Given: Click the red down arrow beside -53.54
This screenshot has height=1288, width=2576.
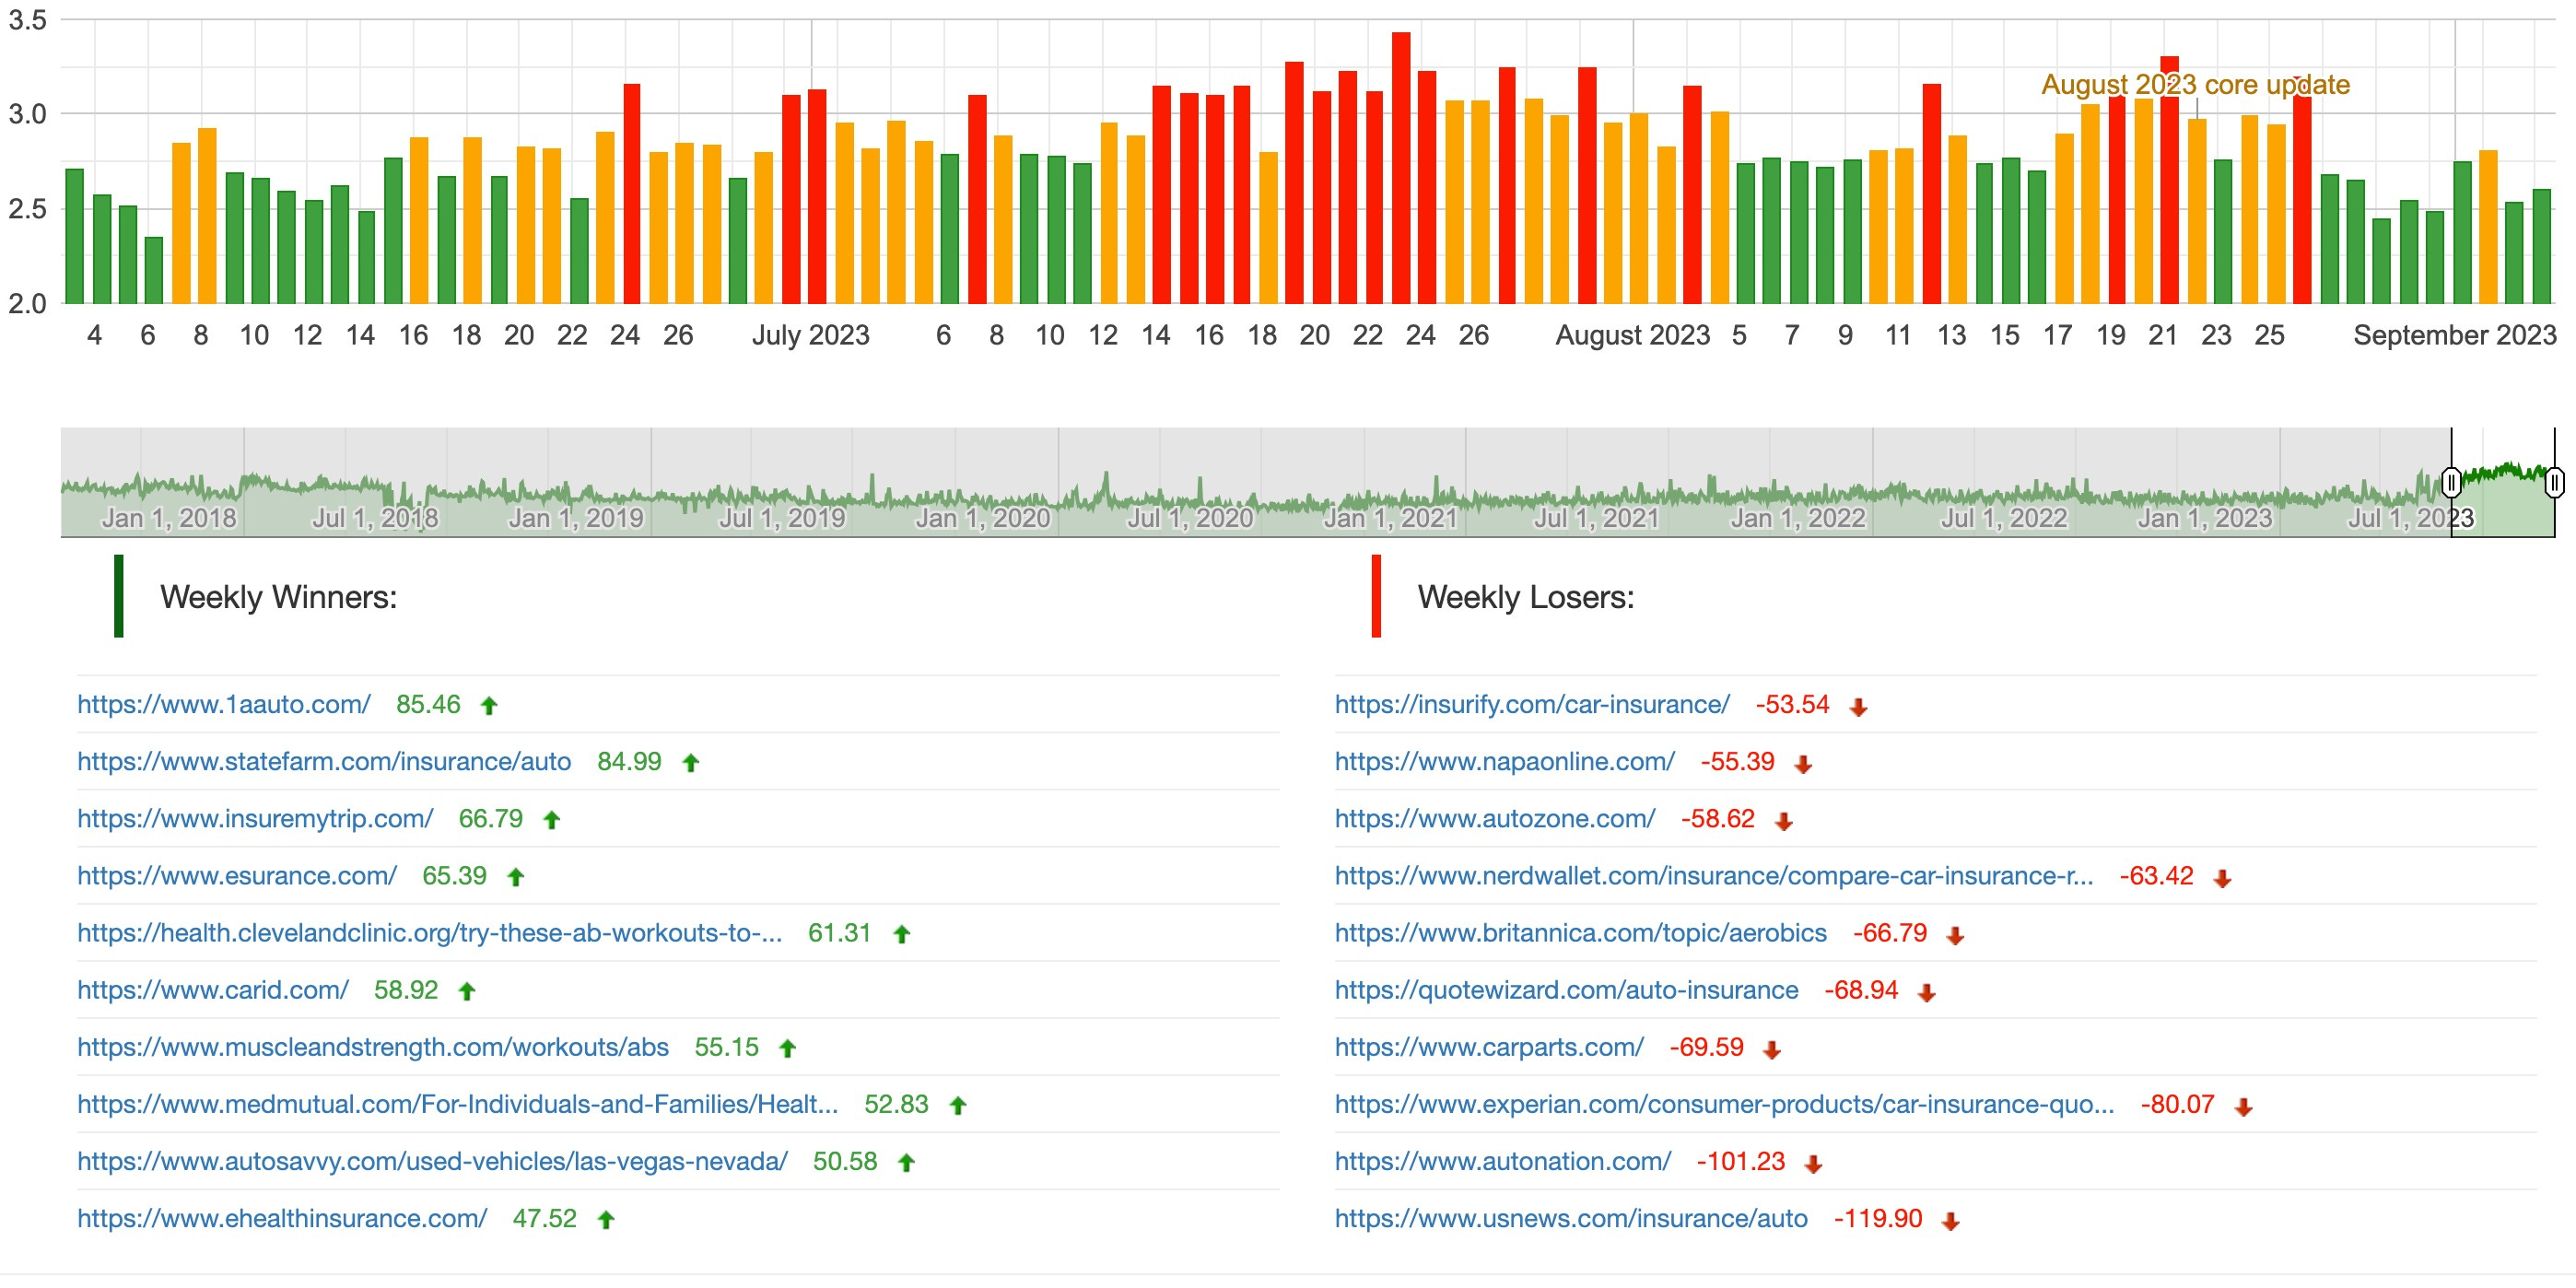Looking at the screenshot, I should tap(1858, 708).
